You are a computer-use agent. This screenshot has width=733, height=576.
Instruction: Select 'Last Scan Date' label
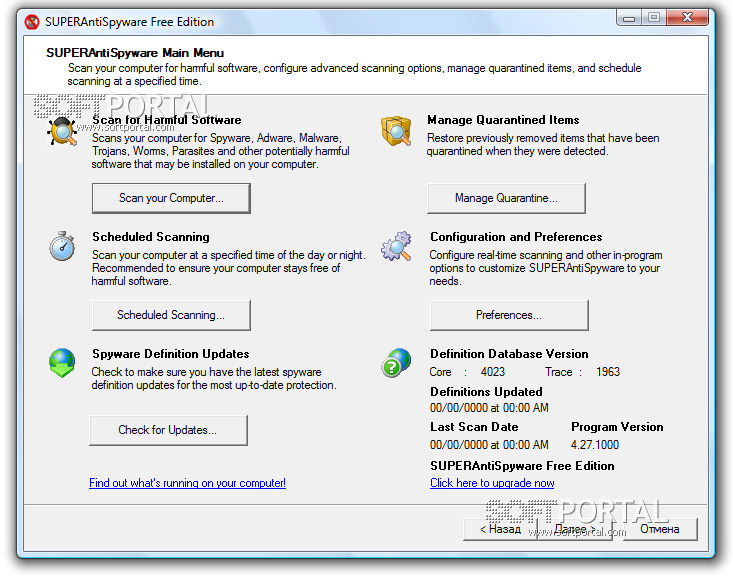[x=474, y=427]
